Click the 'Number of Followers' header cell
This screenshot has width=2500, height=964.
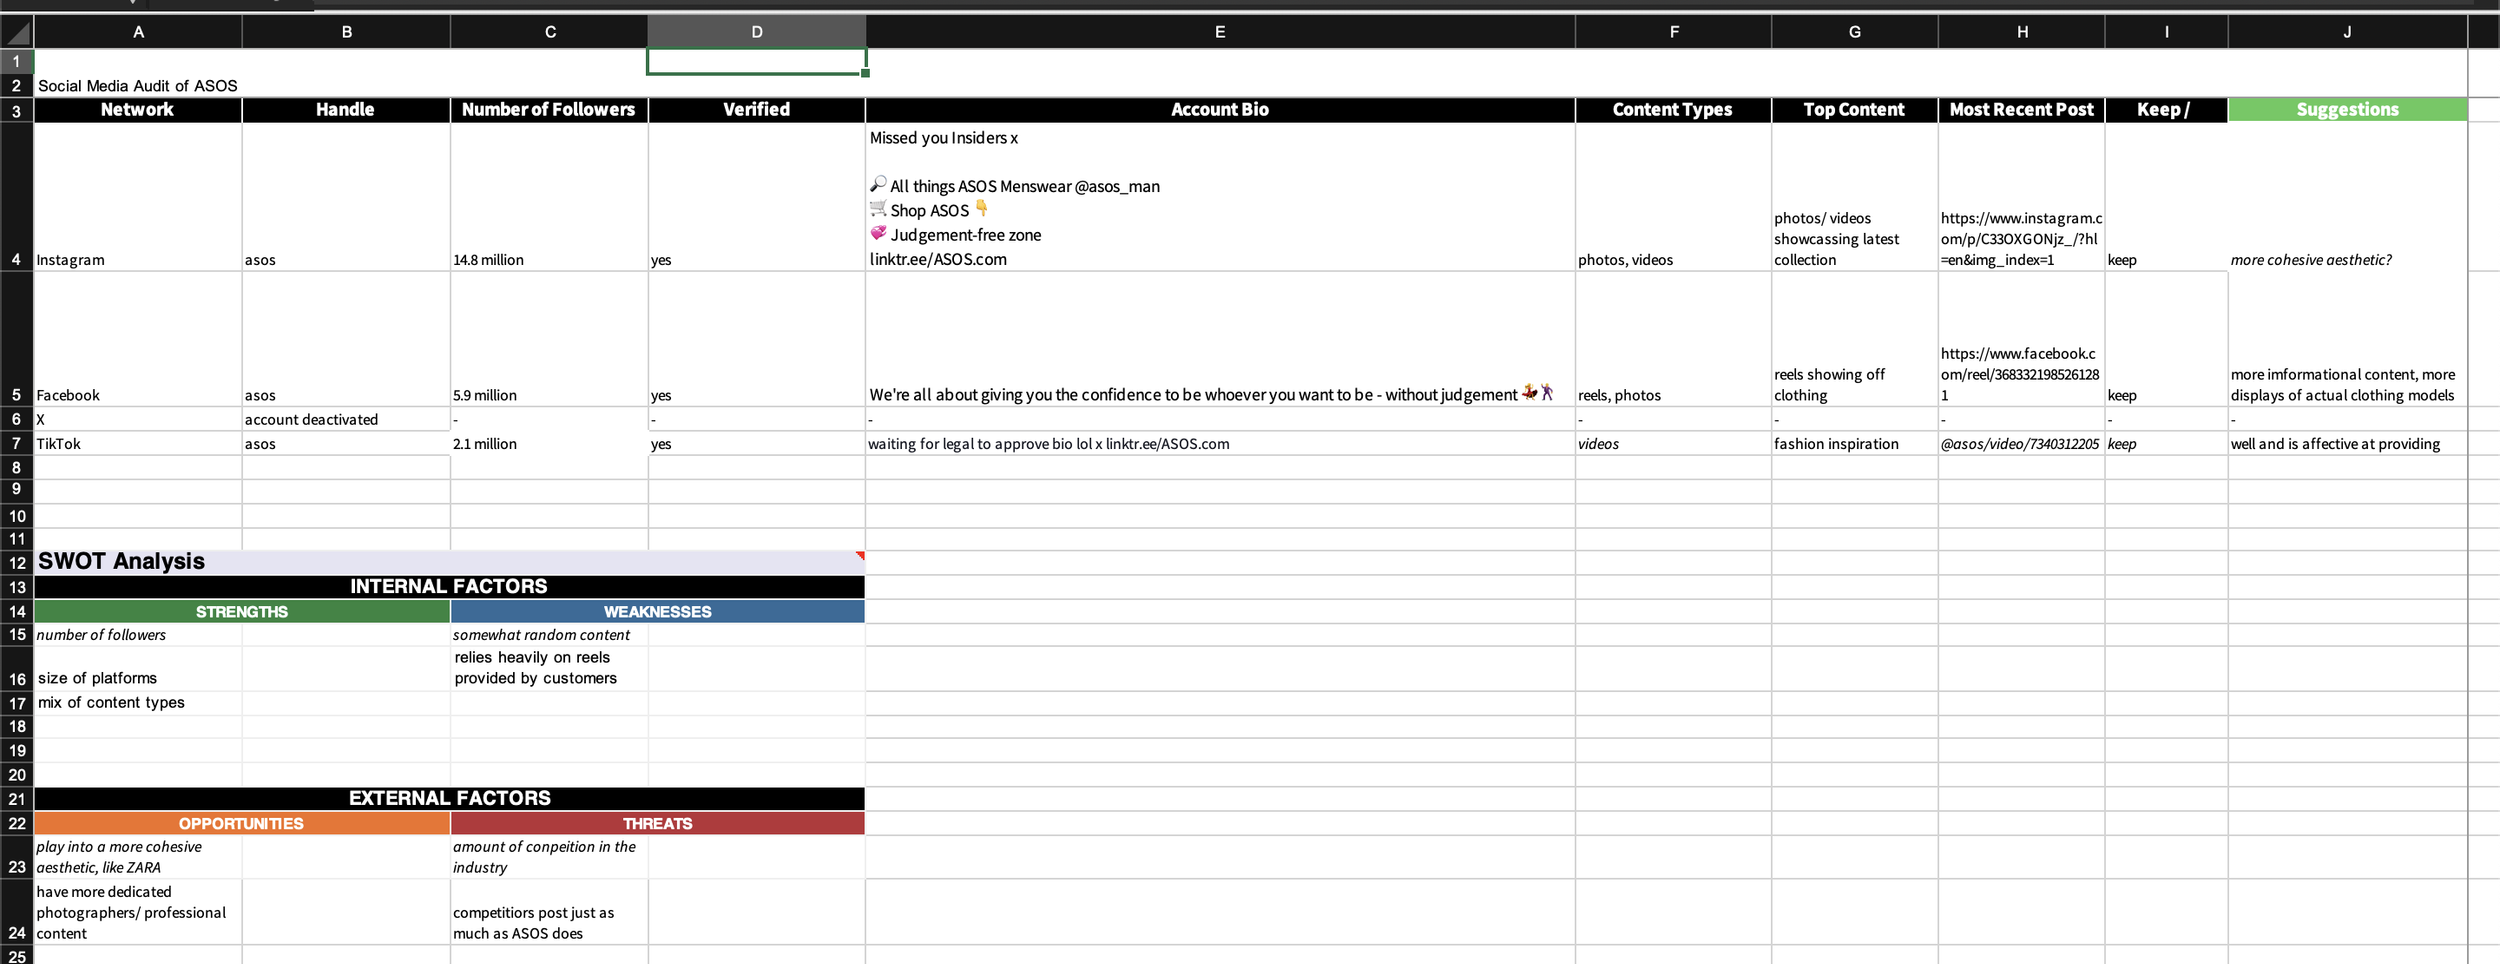coord(549,110)
